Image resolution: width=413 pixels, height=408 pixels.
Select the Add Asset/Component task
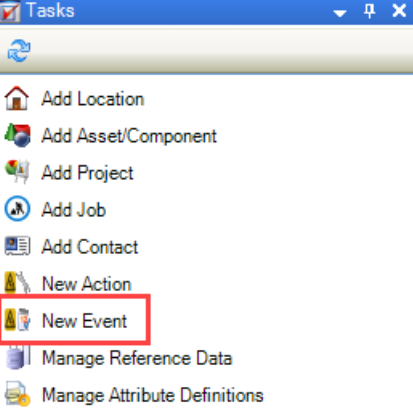[129, 136]
